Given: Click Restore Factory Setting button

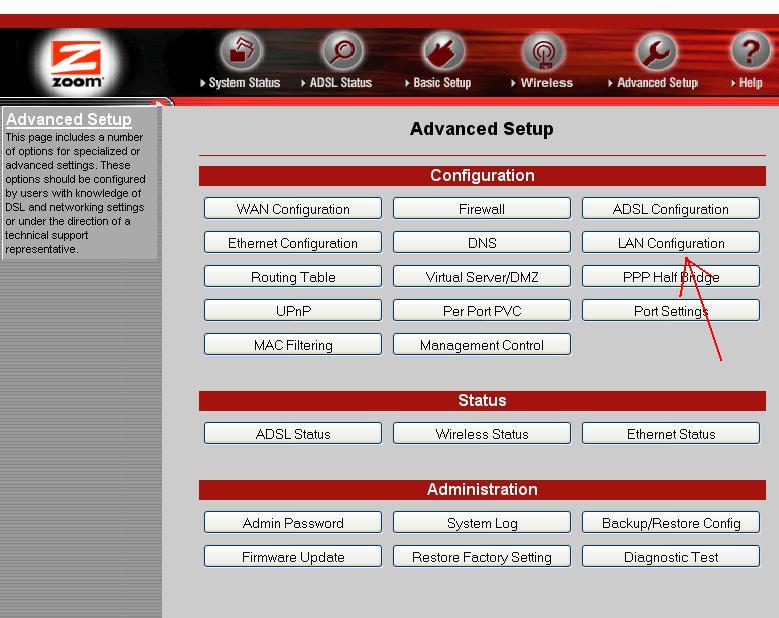Looking at the screenshot, I should [482, 557].
